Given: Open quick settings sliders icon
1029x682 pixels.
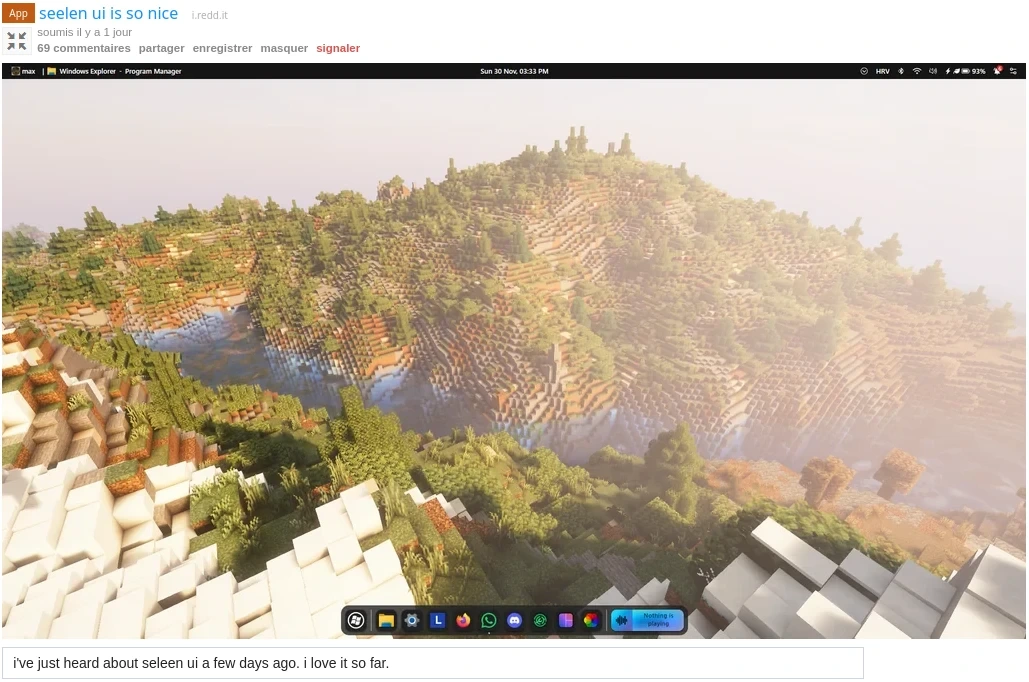Looking at the screenshot, I should click(1014, 71).
